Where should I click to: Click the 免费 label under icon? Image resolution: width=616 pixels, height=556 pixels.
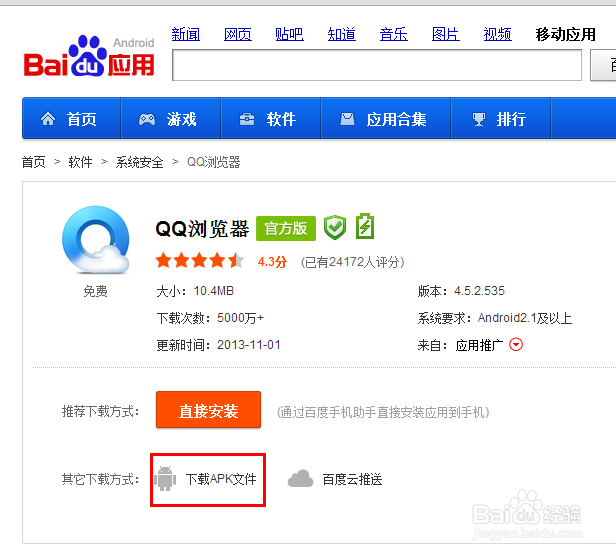tap(95, 291)
